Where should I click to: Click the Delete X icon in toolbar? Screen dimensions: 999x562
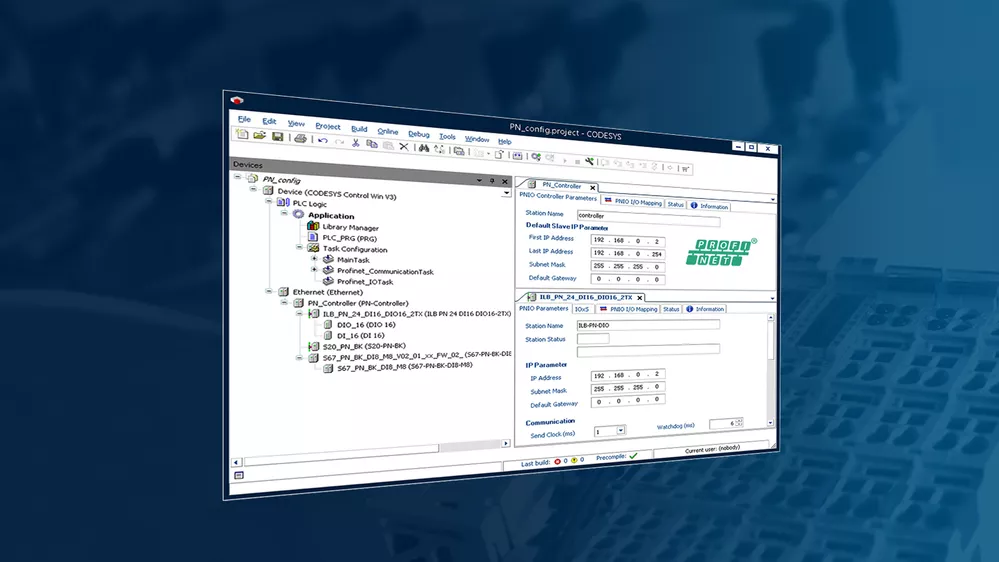pyautogui.click(x=404, y=147)
